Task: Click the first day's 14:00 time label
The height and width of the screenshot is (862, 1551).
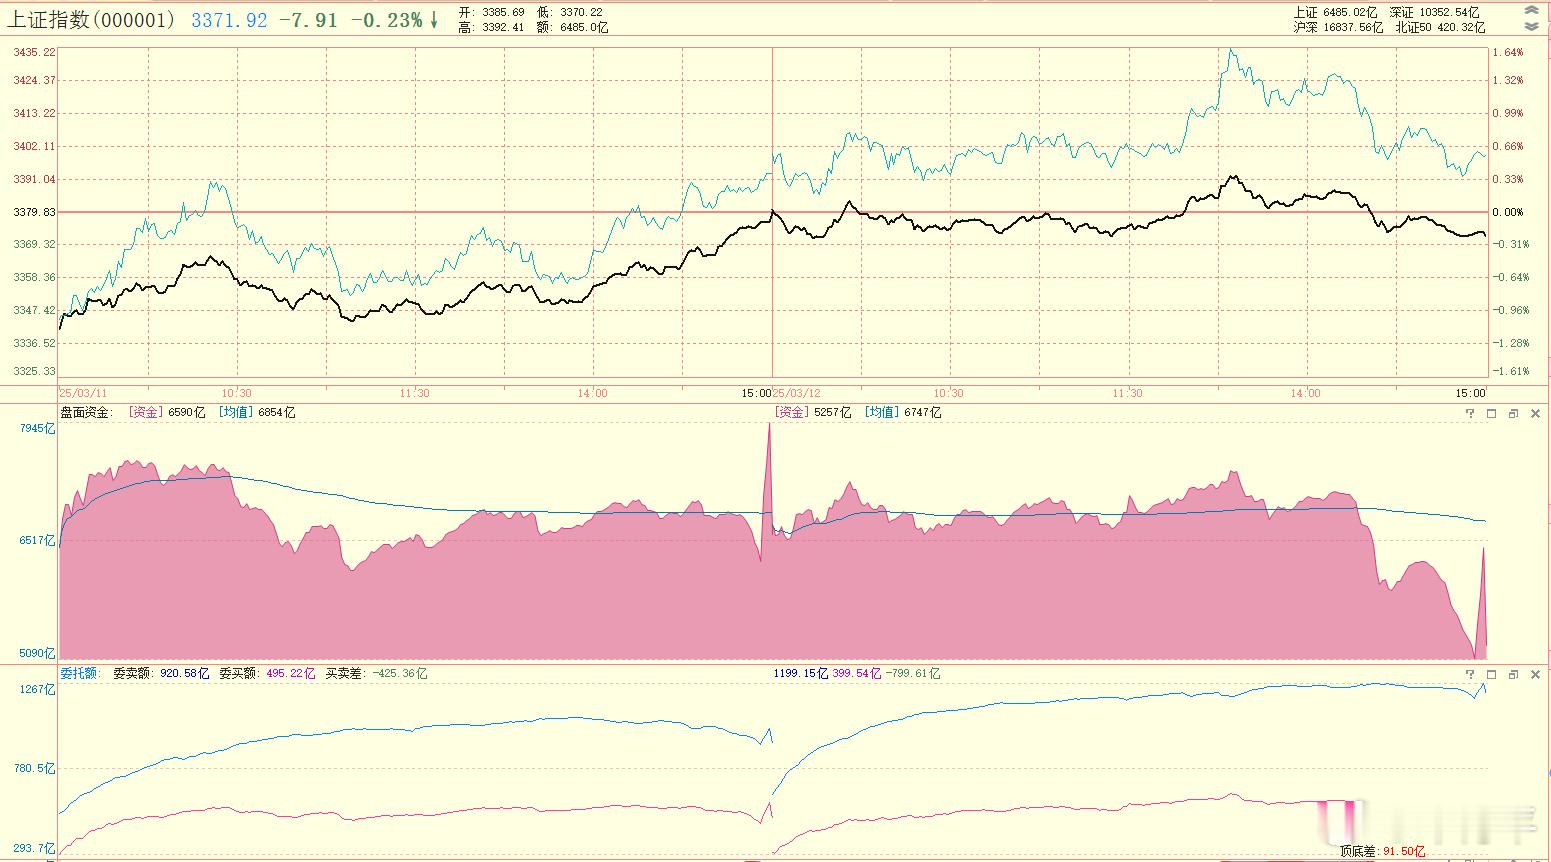Action: pyautogui.click(x=592, y=393)
